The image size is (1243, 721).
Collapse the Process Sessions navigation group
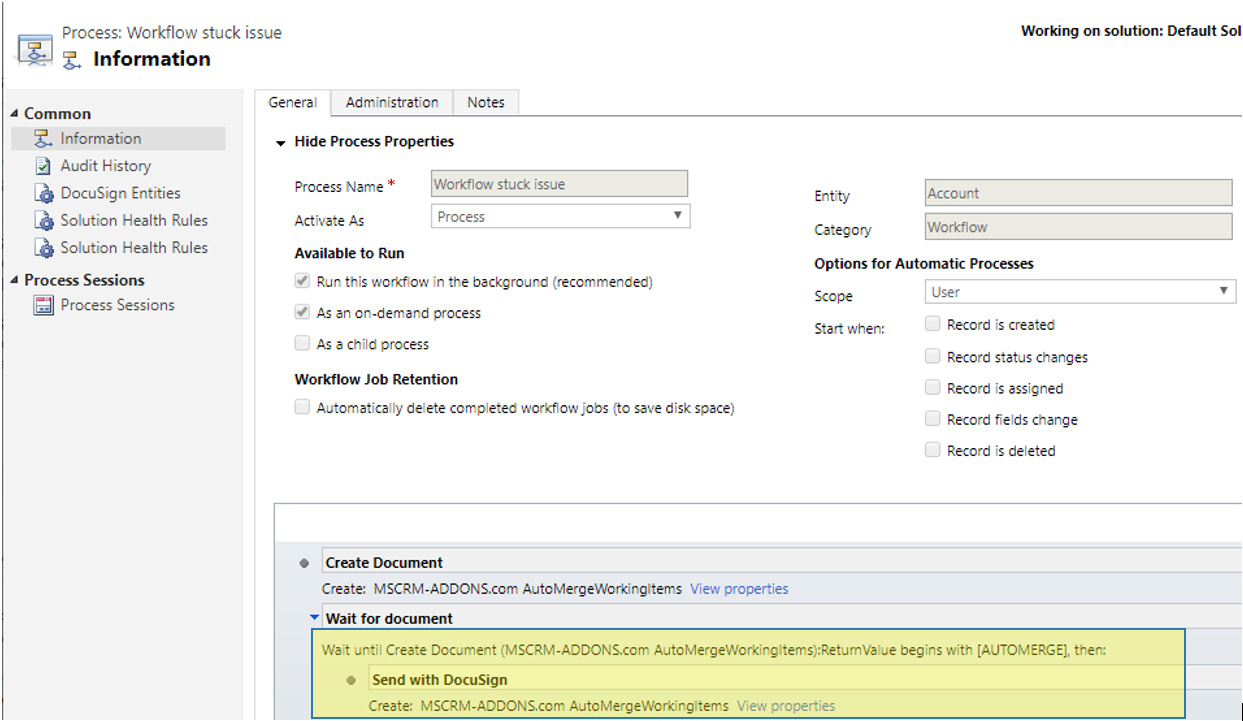pos(14,280)
